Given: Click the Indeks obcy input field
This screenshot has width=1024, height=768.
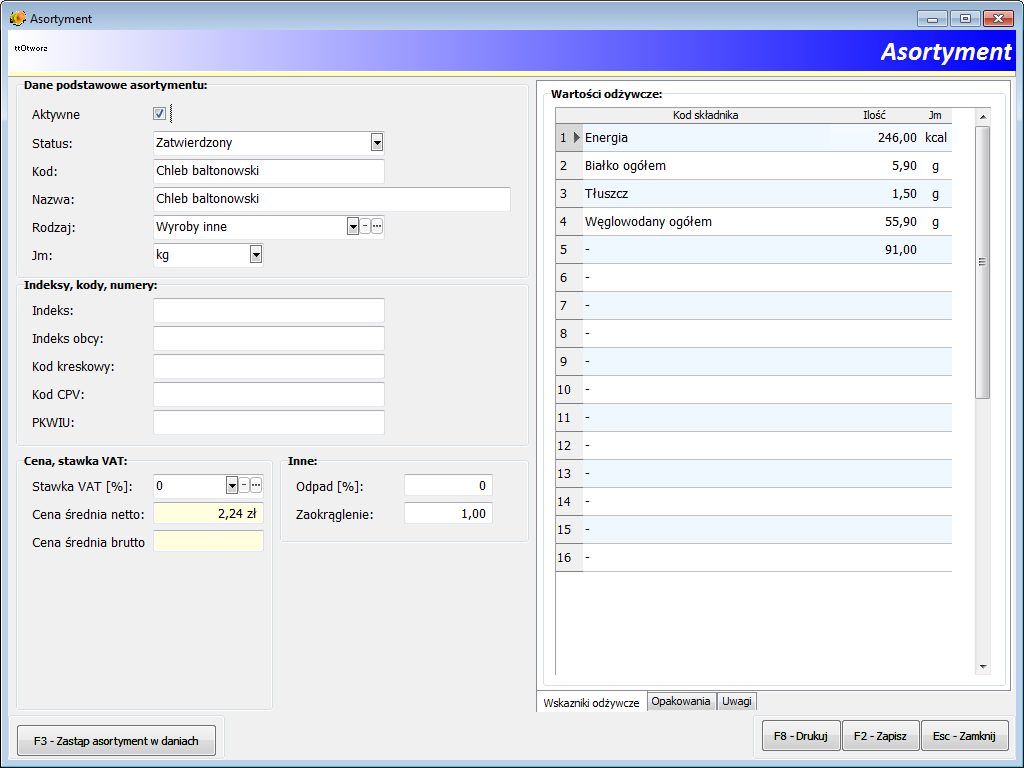Looking at the screenshot, I should click(x=268, y=339).
